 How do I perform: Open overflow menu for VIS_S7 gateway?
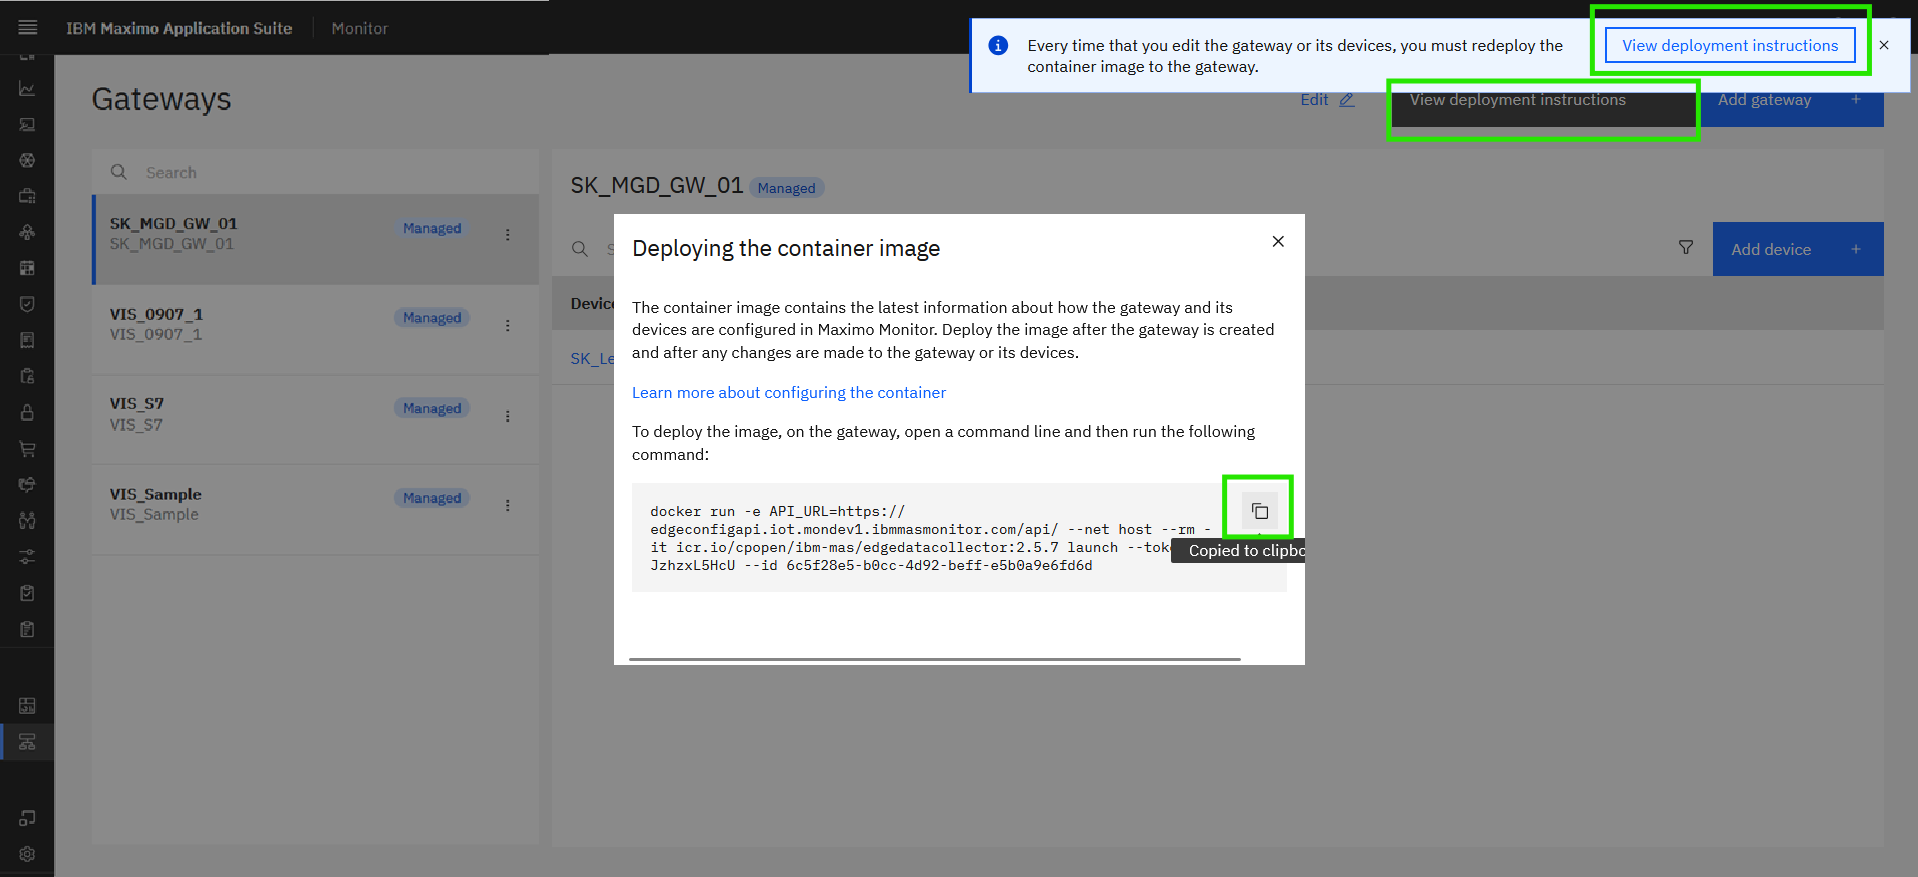[508, 416]
